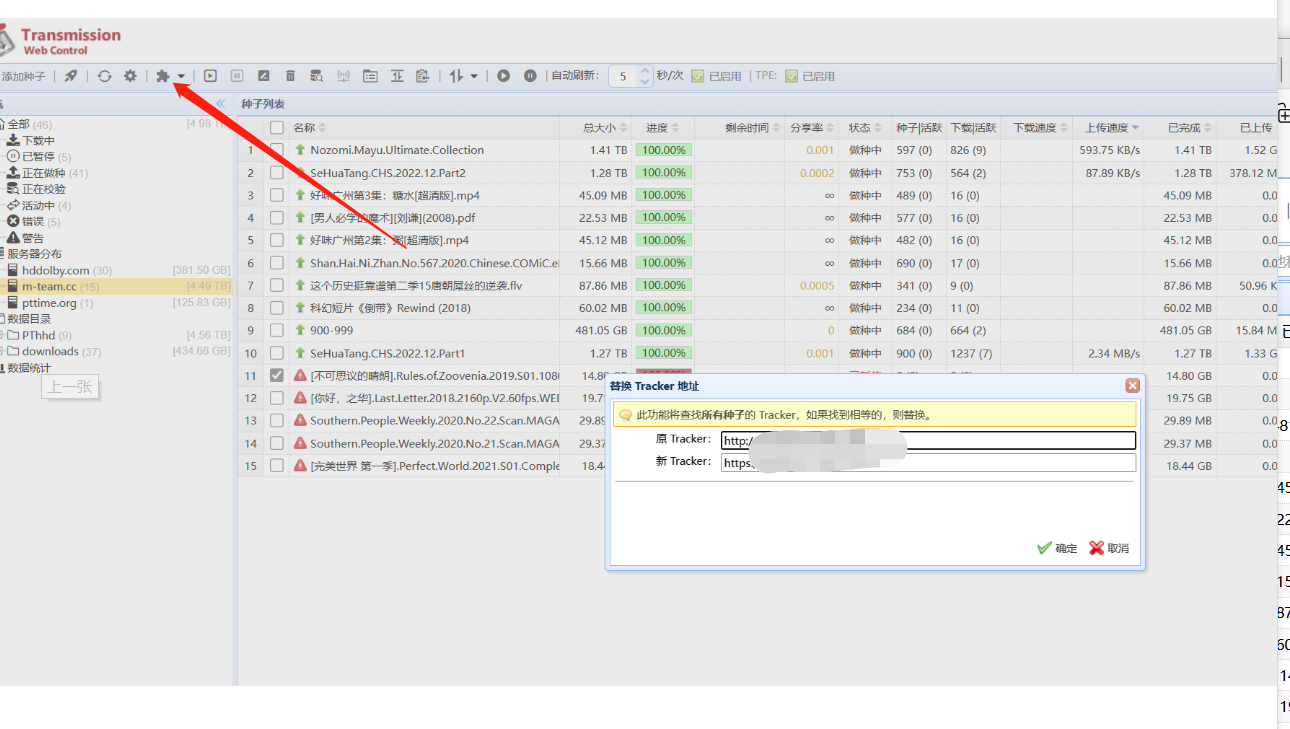
Task: Click the 原 Tracker address input field
Action: (928, 440)
